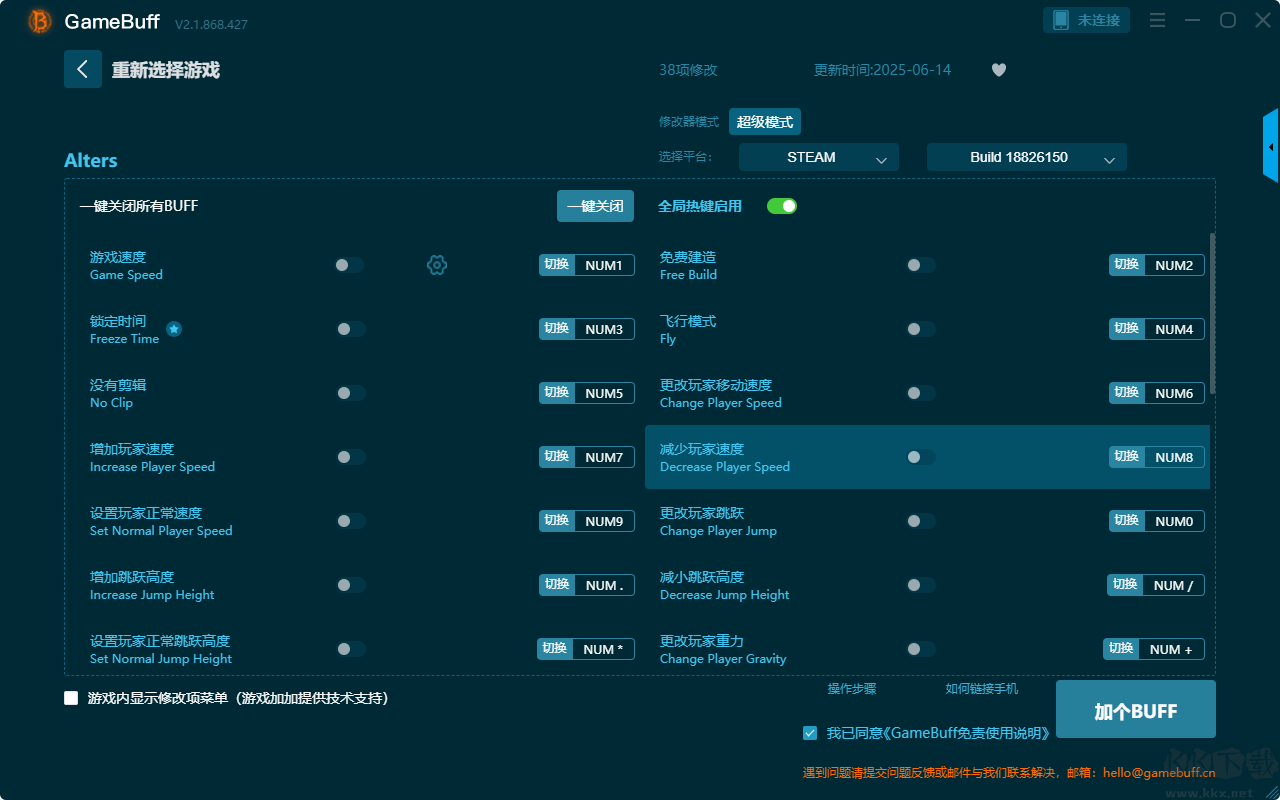Click the 未连接 connection button
The width and height of the screenshot is (1280, 800).
tap(1087, 20)
